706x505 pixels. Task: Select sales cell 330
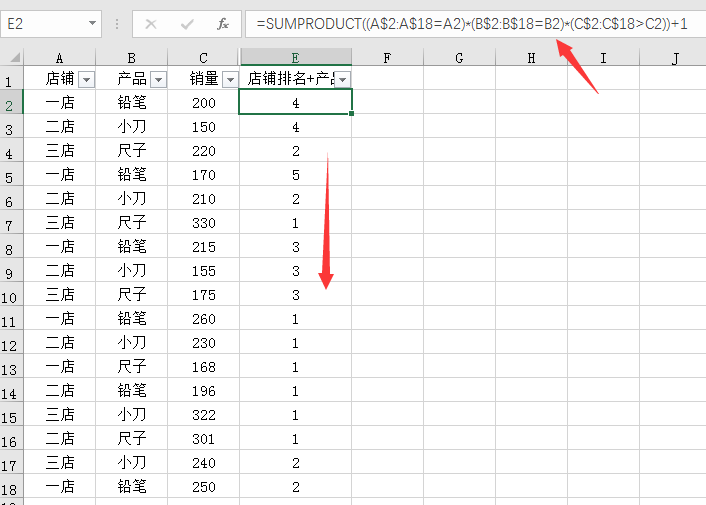(204, 223)
